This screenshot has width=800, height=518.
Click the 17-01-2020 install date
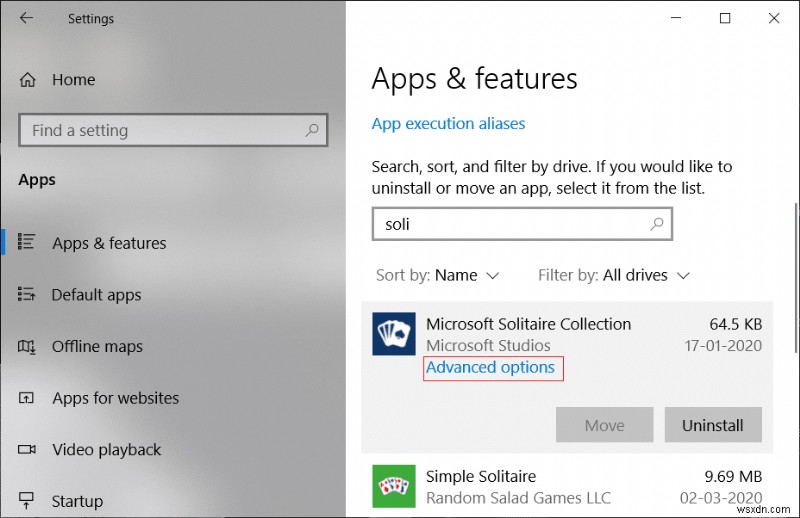[723, 346]
